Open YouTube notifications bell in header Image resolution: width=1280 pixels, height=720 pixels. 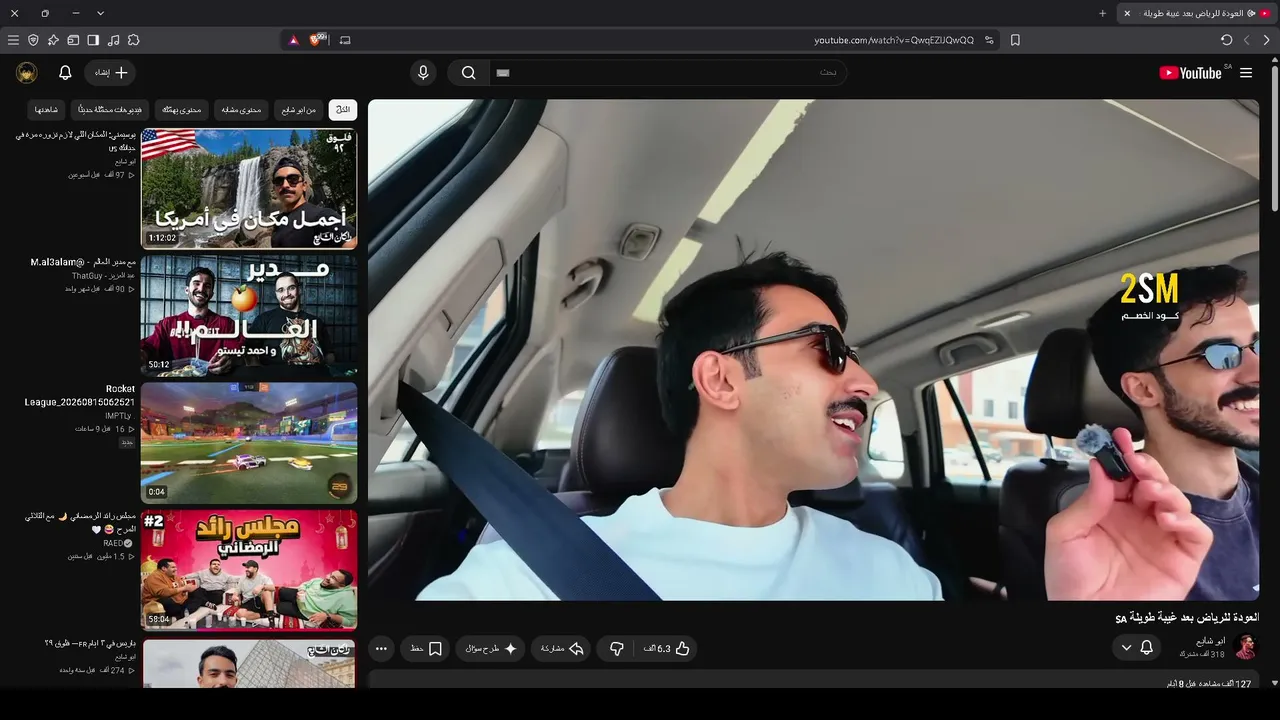pos(65,73)
